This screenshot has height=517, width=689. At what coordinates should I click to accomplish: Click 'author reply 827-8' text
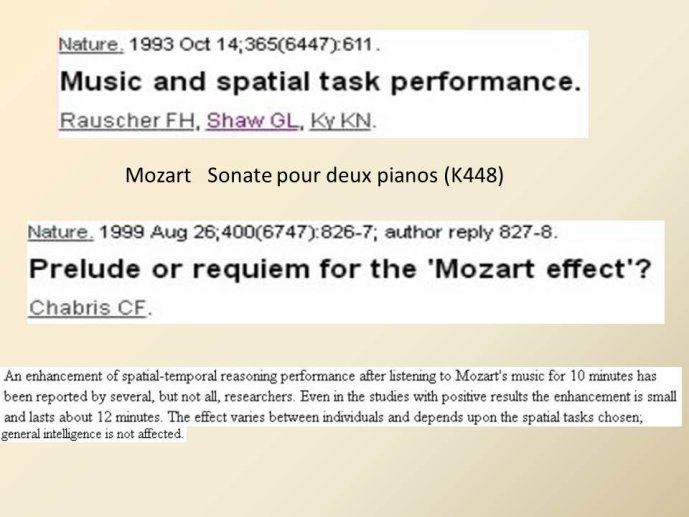pyautogui.click(x=471, y=231)
